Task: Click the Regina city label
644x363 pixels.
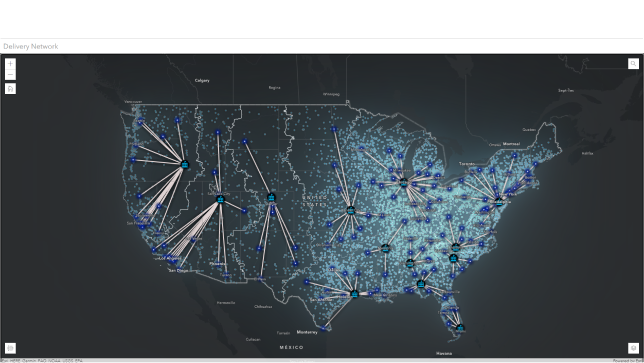Action: pyautogui.click(x=274, y=87)
